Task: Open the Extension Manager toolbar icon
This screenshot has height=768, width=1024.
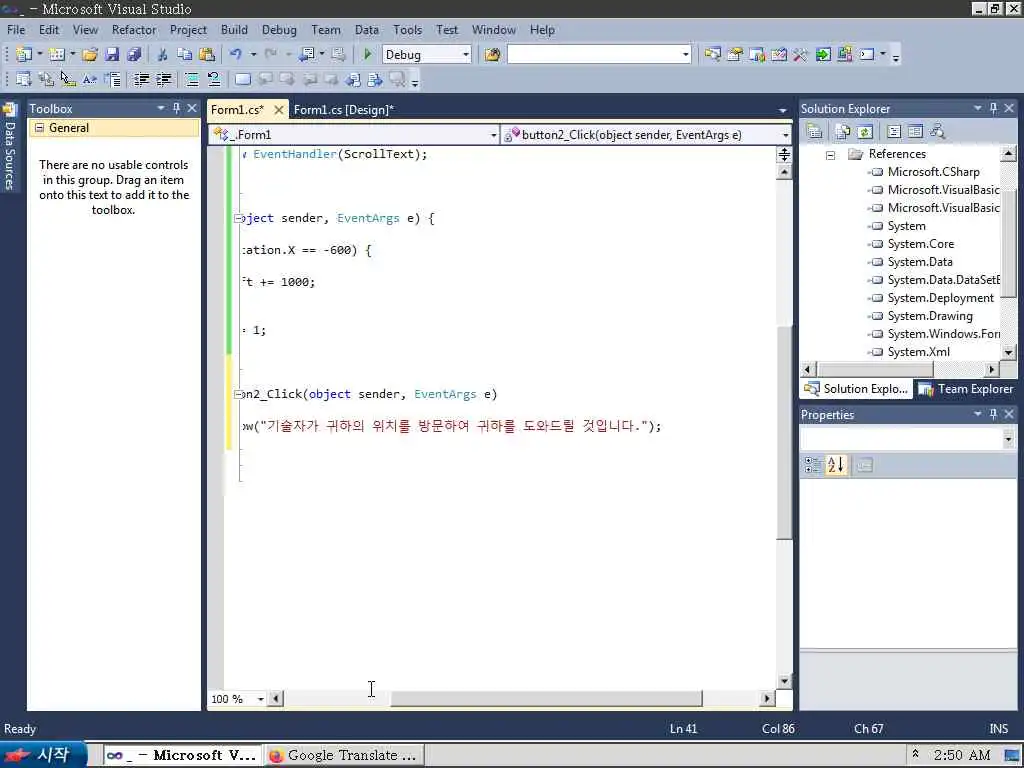Action: [x=845, y=55]
